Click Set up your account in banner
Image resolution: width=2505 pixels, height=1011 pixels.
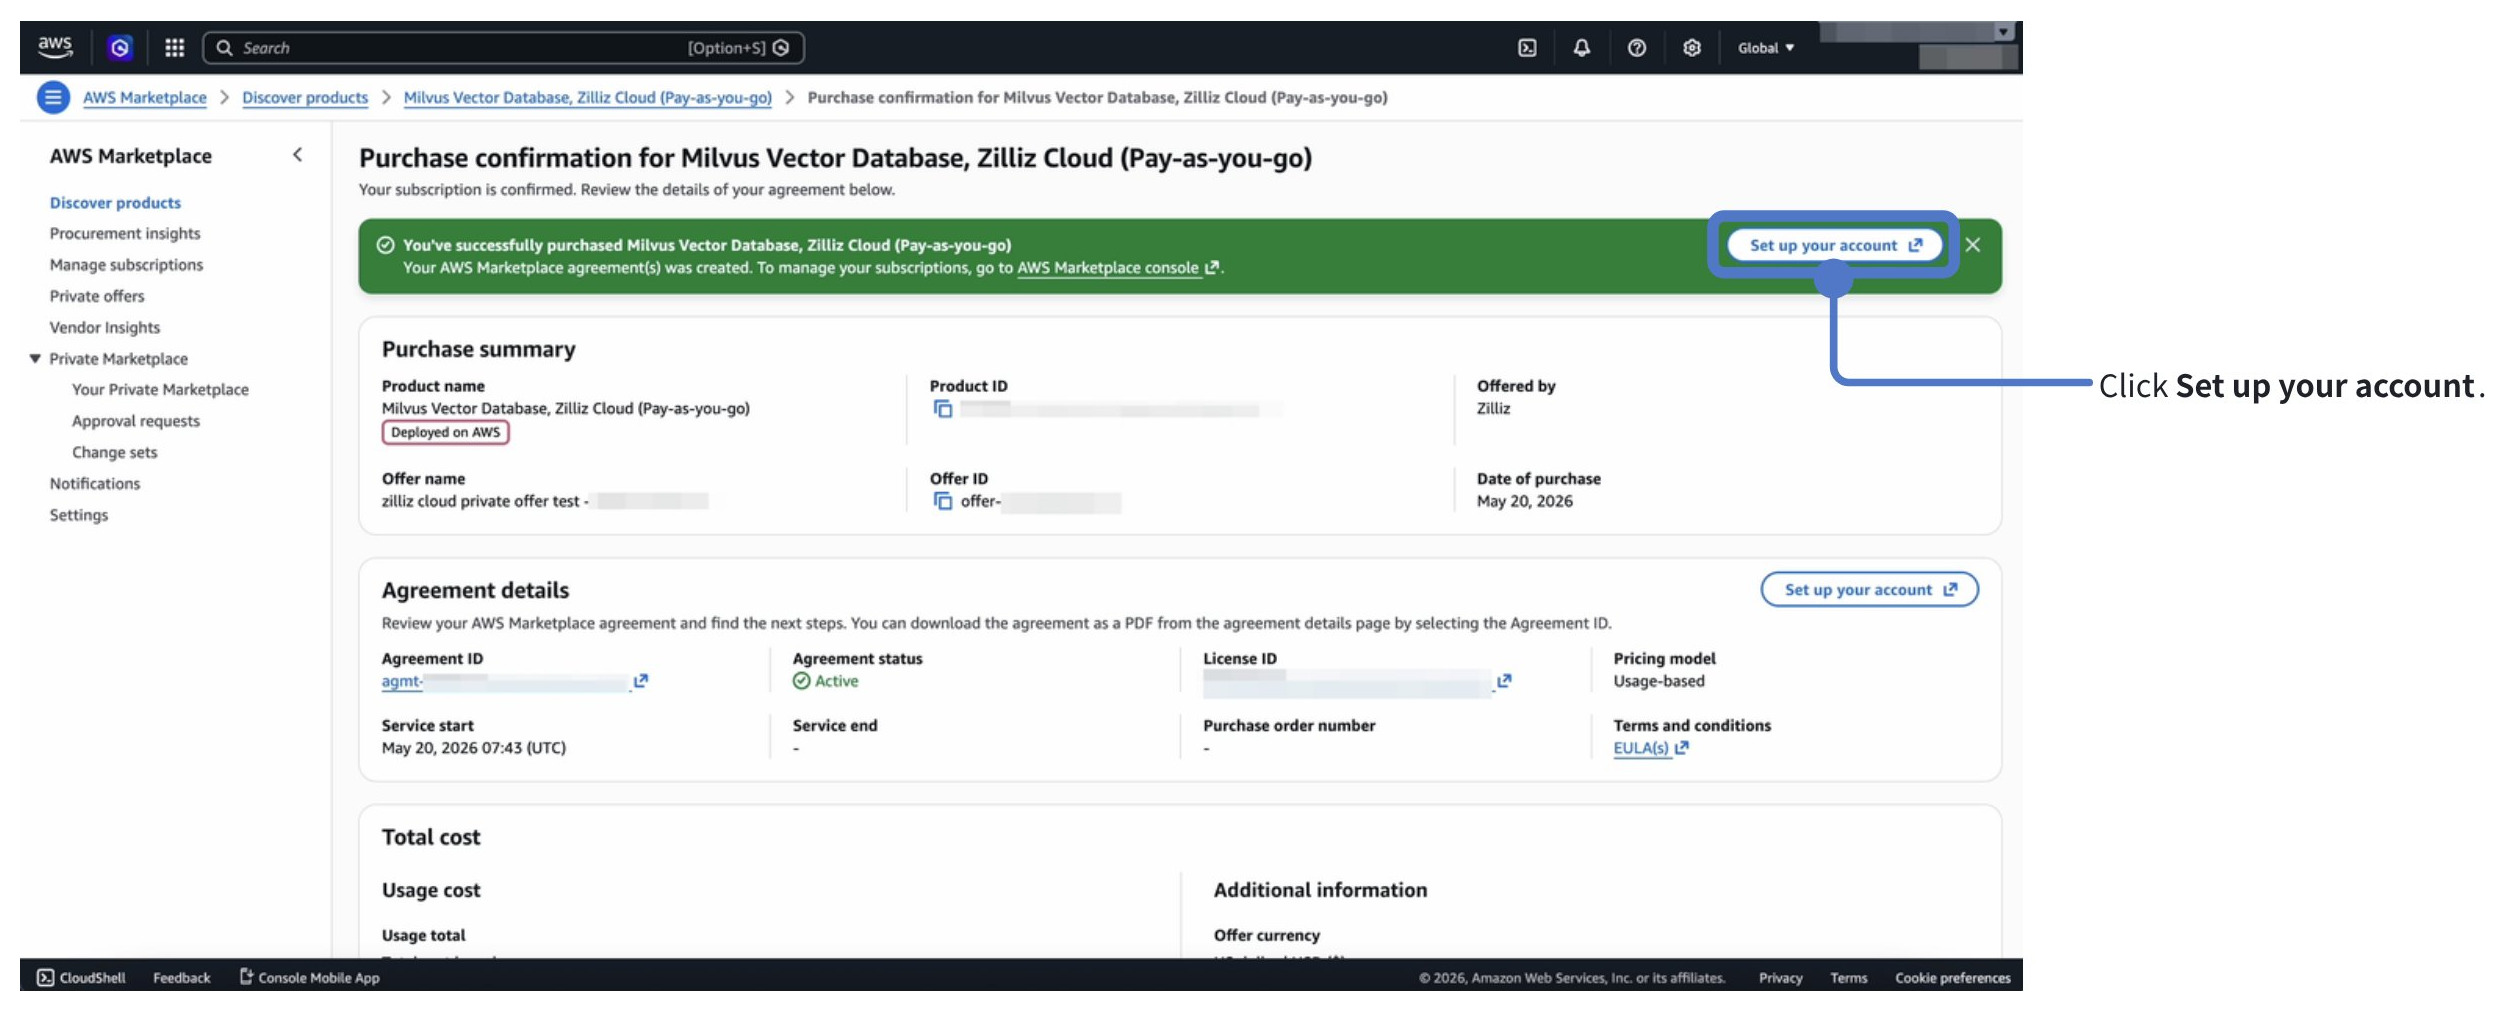pyautogui.click(x=1835, y=245)
